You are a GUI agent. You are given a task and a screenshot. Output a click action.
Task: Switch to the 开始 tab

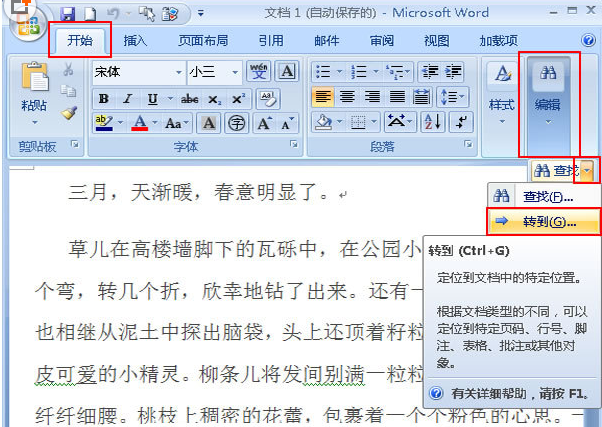coord(80,40)
